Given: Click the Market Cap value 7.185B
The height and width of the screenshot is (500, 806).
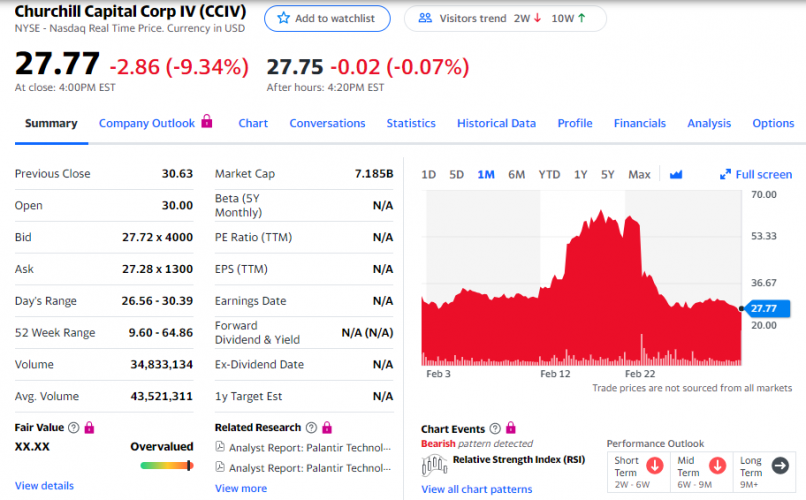Looking at the screenshot, I should [374, 174].
